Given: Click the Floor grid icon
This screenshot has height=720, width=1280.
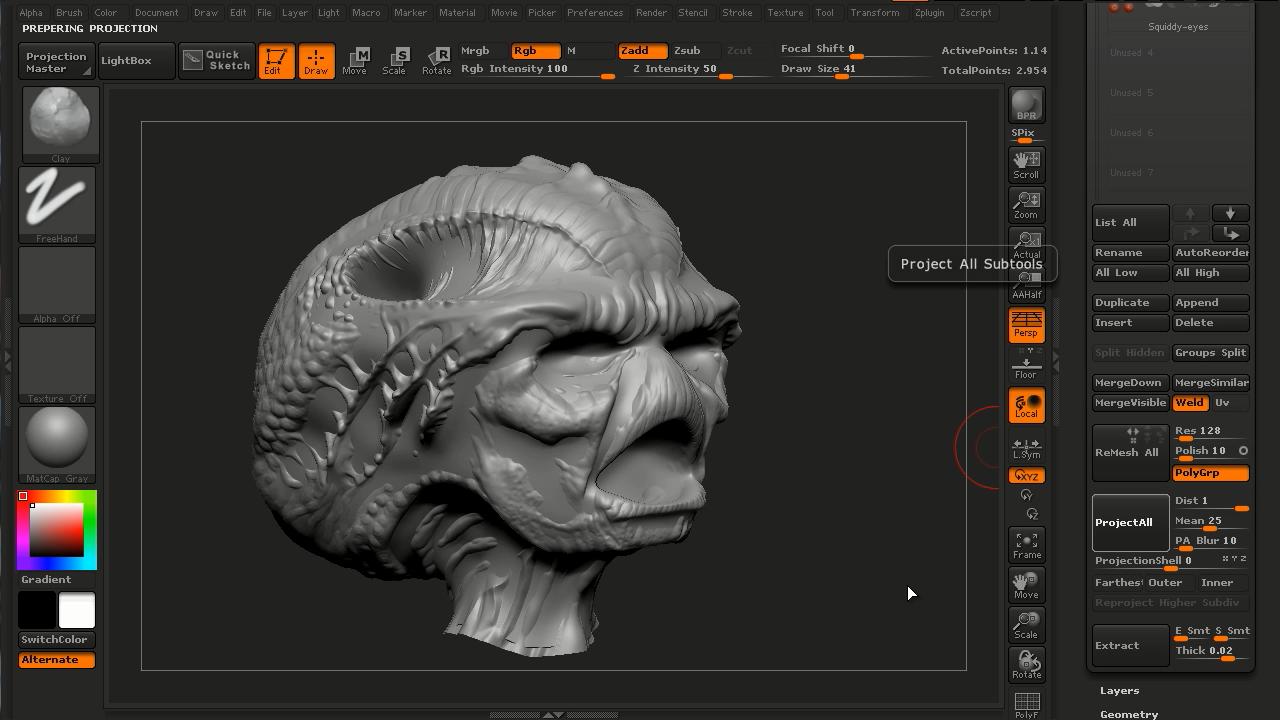Looking at the screenshot, I should tap(1026, 366).
